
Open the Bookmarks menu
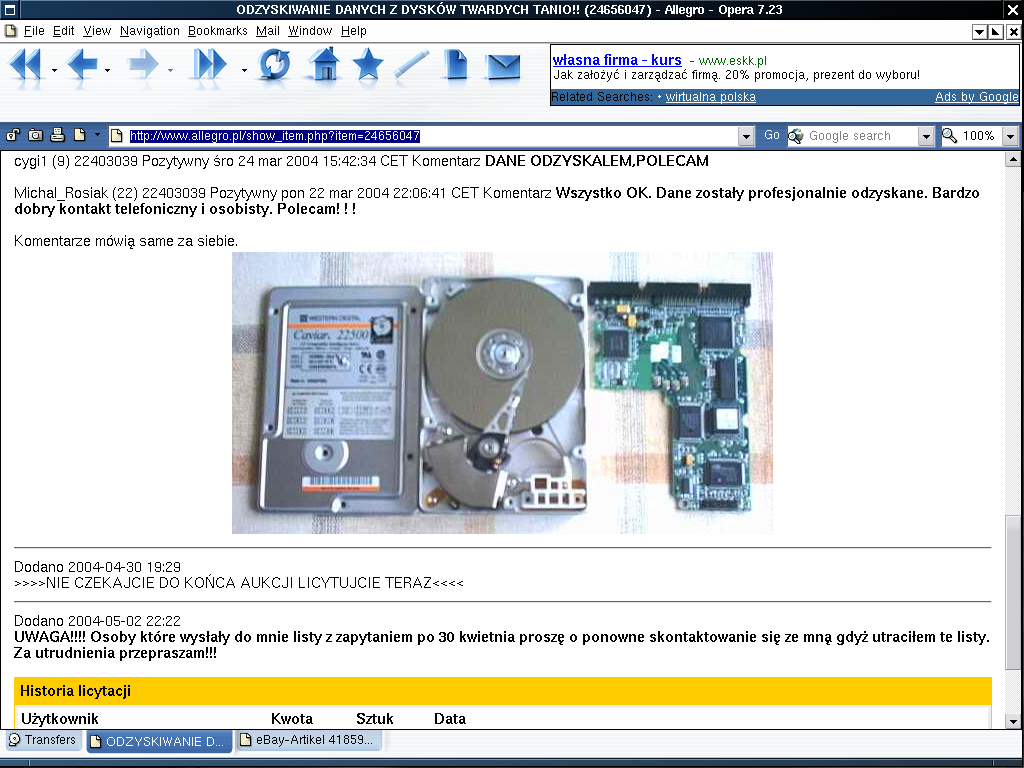click(x=217, y=31)
